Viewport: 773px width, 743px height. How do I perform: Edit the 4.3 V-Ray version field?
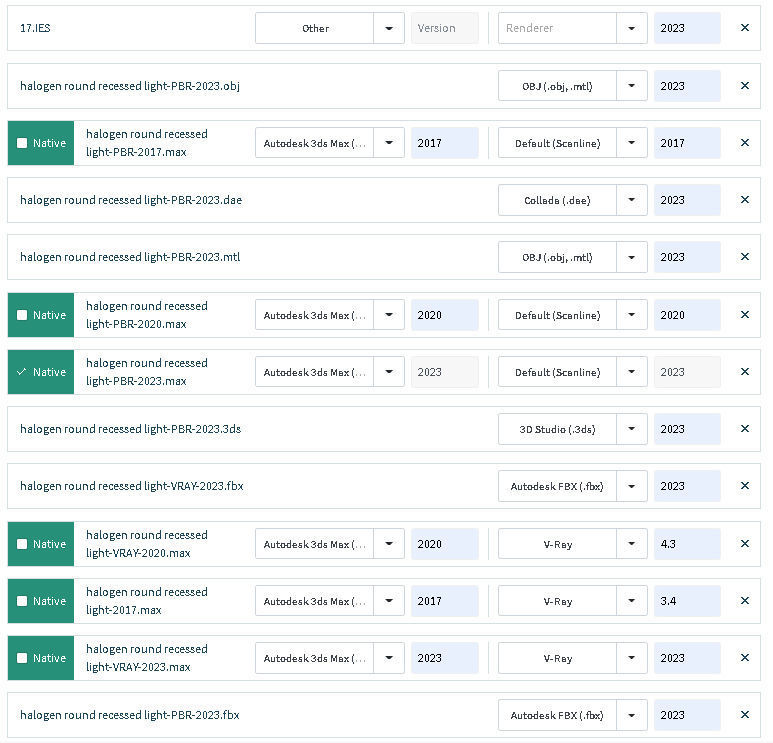687,544
